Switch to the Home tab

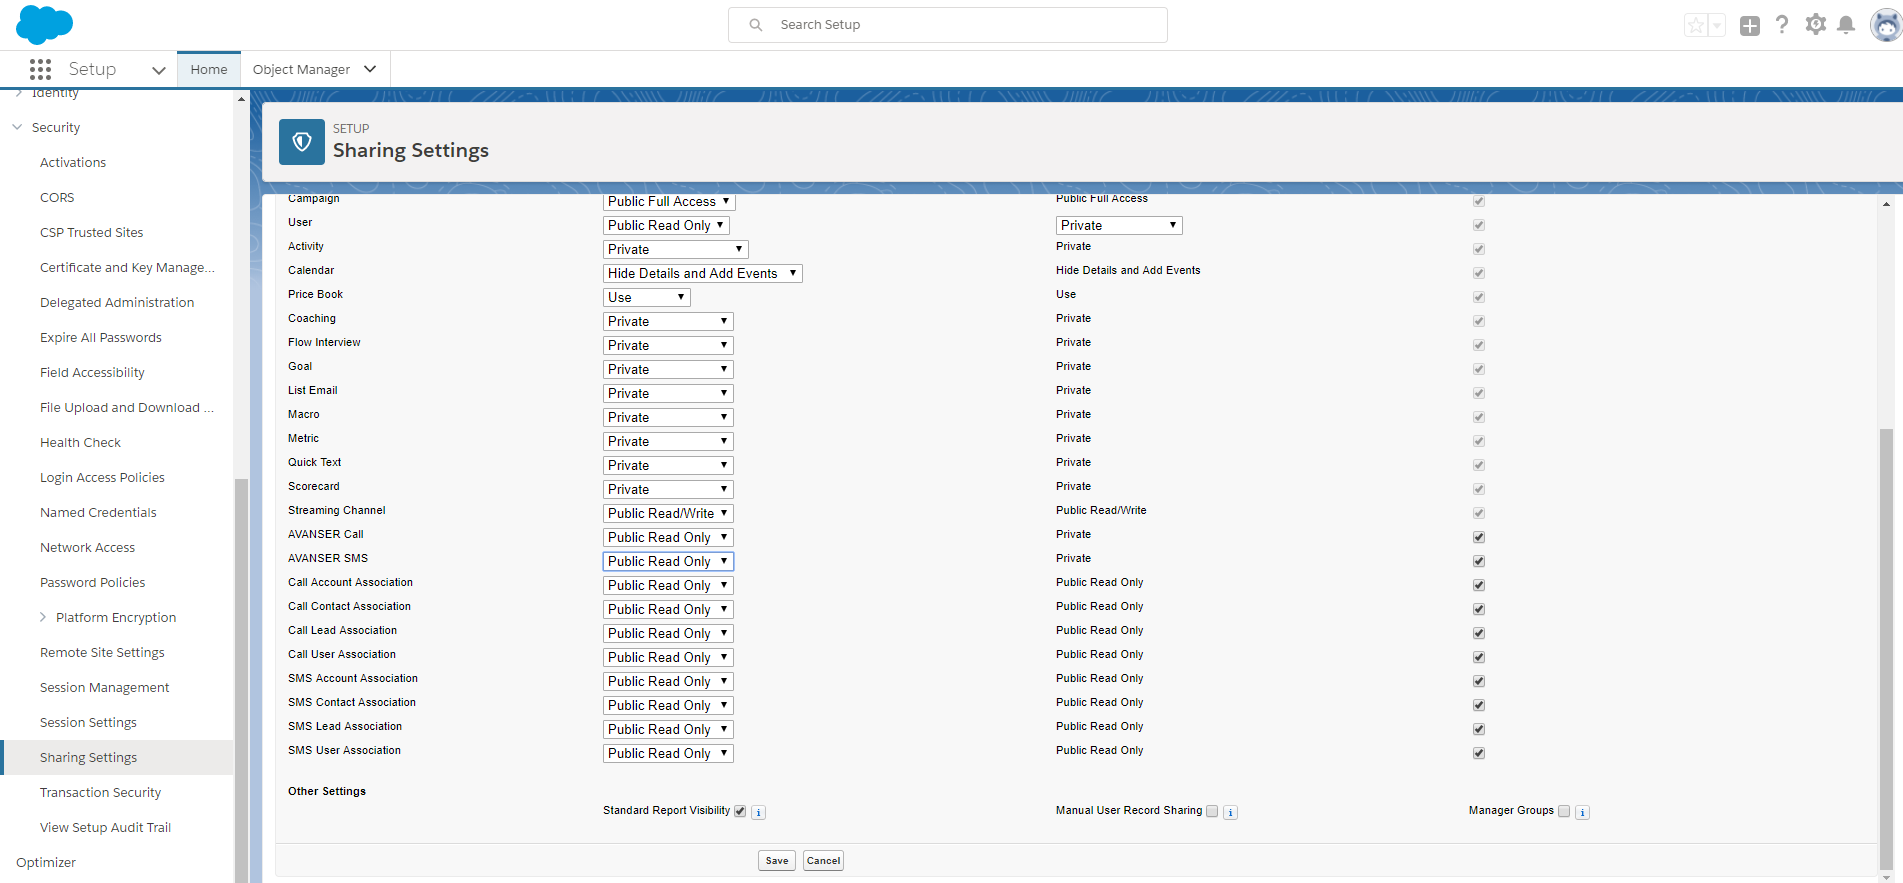click(x=209, y=69)
